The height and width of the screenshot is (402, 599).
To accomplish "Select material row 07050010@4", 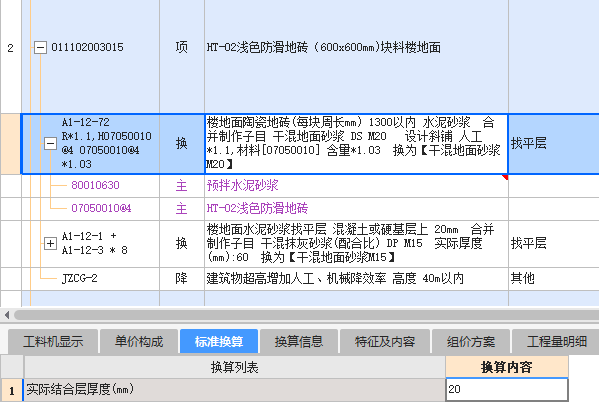I will tap(101, 209).
